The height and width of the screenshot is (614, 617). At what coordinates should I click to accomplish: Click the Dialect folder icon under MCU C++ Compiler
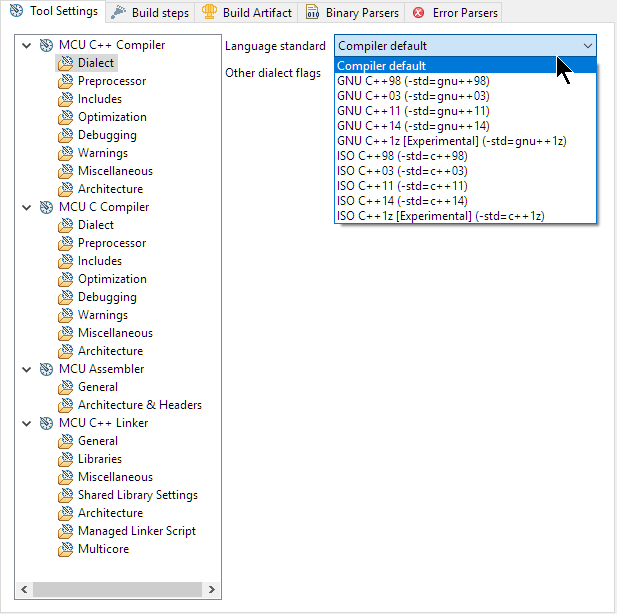pyautogui.click(x=65, y=63)
